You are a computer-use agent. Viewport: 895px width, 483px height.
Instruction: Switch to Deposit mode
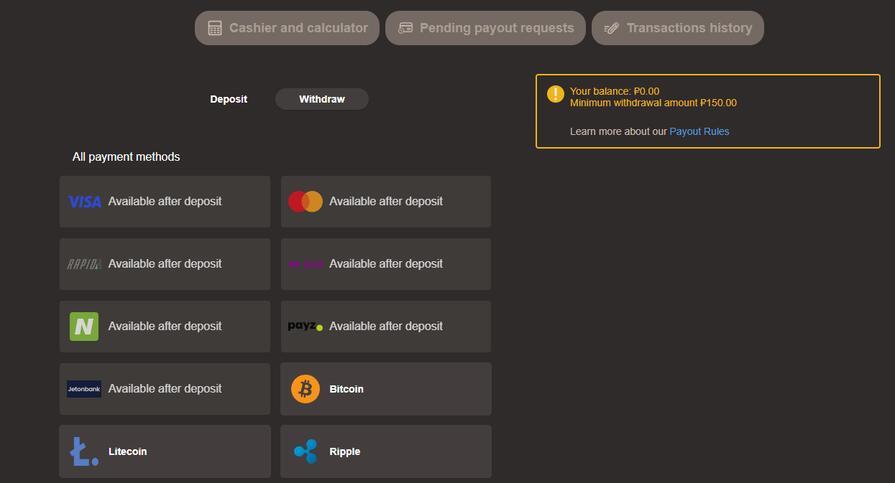(x=228, y=99)
